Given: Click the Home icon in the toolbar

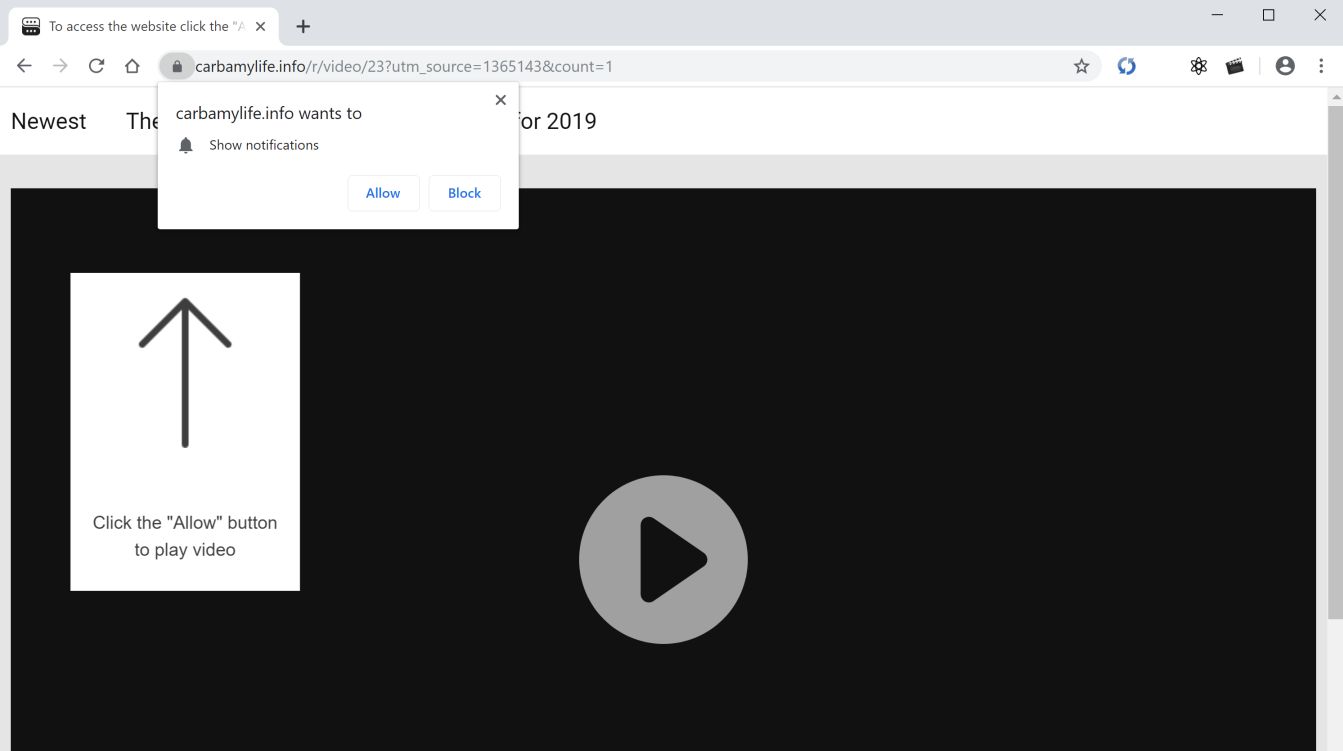Looking at the screenshot, I should pos(132,65).
